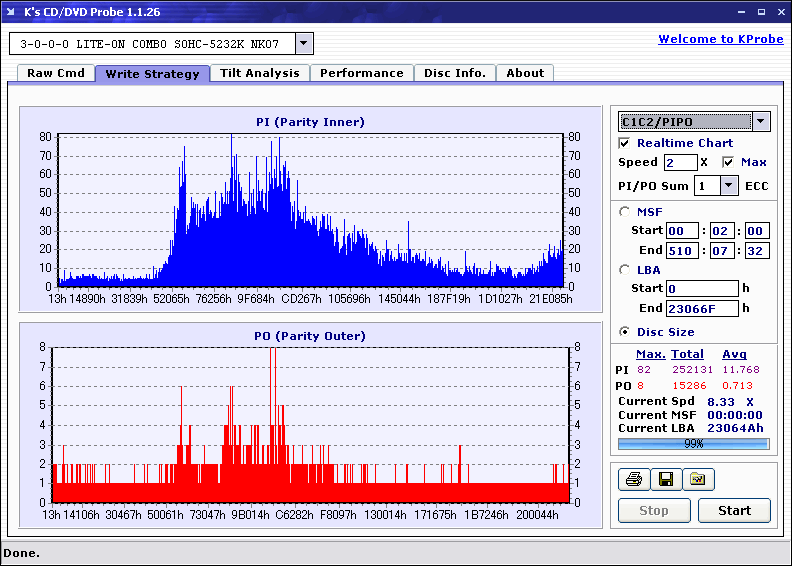Choose the Disc Size radio option
This screenshot has height=566, width=792.
click(624, 332)
